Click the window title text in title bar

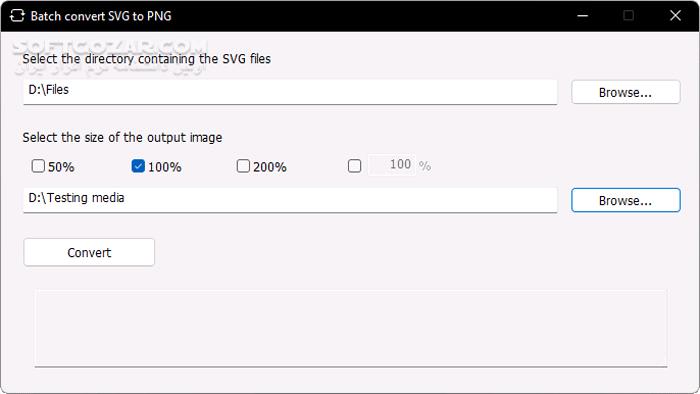(x=101, y=16)
